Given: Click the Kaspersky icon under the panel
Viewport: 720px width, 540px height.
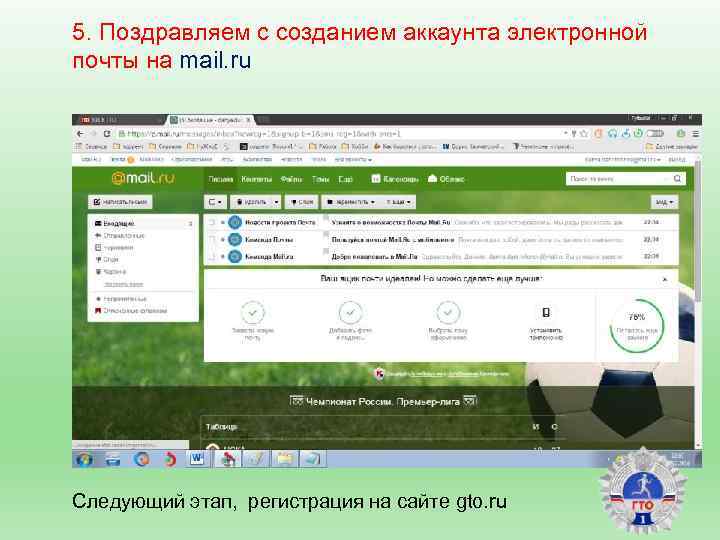Looking at the screenshot, I should (379, 374).
